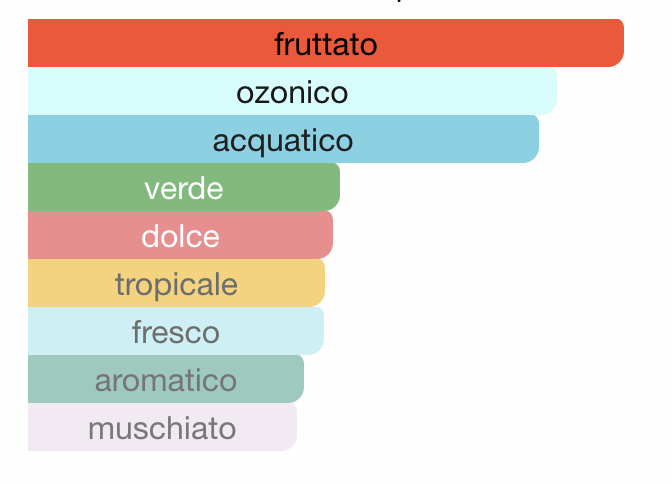
Task: Click the gray fresco label
Action: (176, 331)
